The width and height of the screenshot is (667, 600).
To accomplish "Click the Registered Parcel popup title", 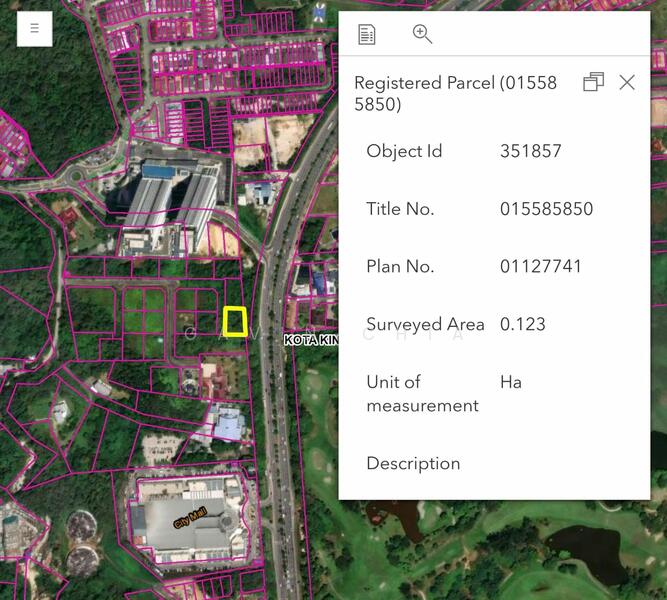I will point(455,93).
